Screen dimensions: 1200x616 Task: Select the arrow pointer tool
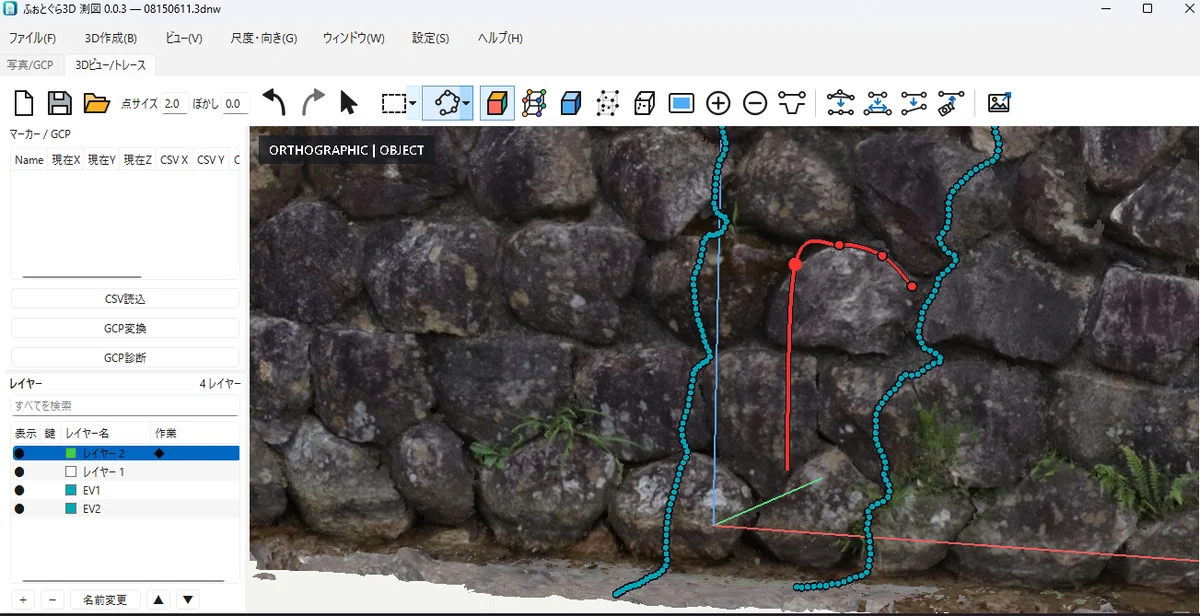pos(348,102)
